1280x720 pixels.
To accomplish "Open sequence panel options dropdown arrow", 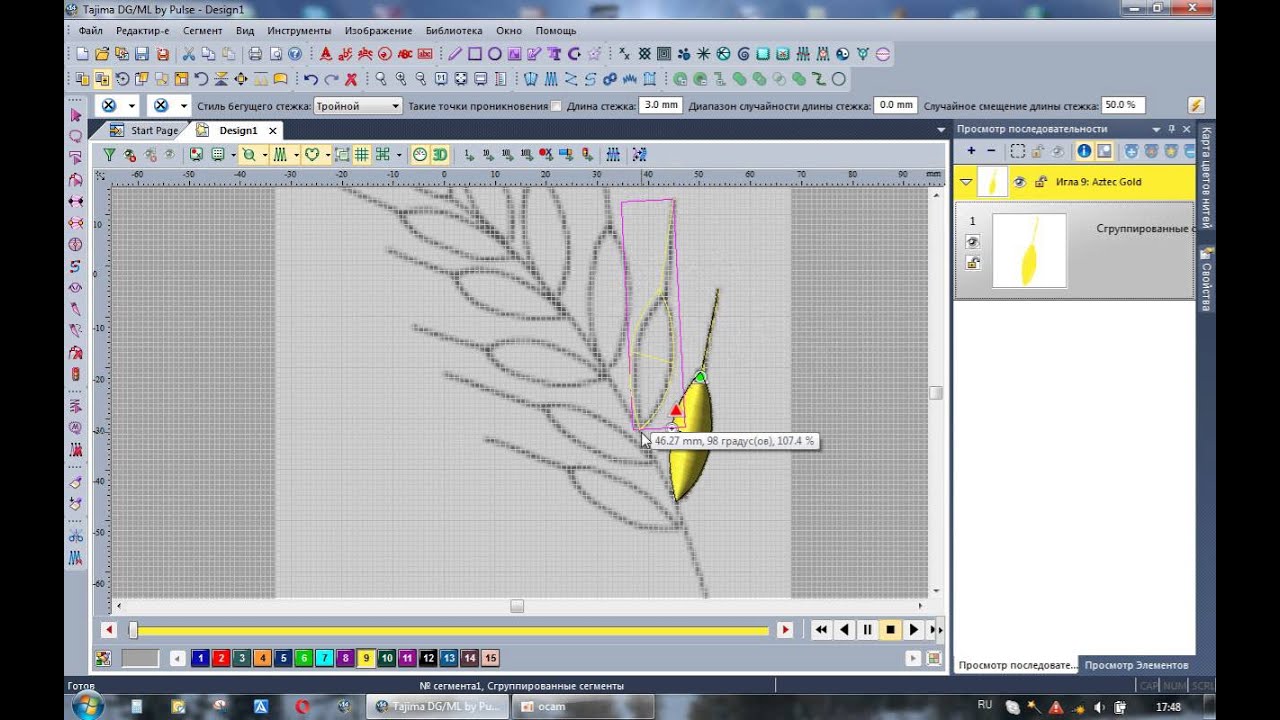I will click(1157, 129).
